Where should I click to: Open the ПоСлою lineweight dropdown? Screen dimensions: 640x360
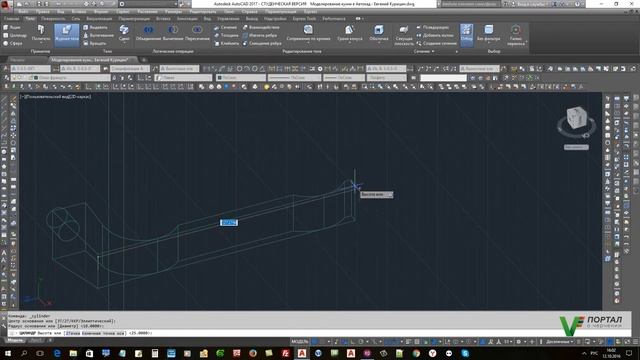[344, 78]
